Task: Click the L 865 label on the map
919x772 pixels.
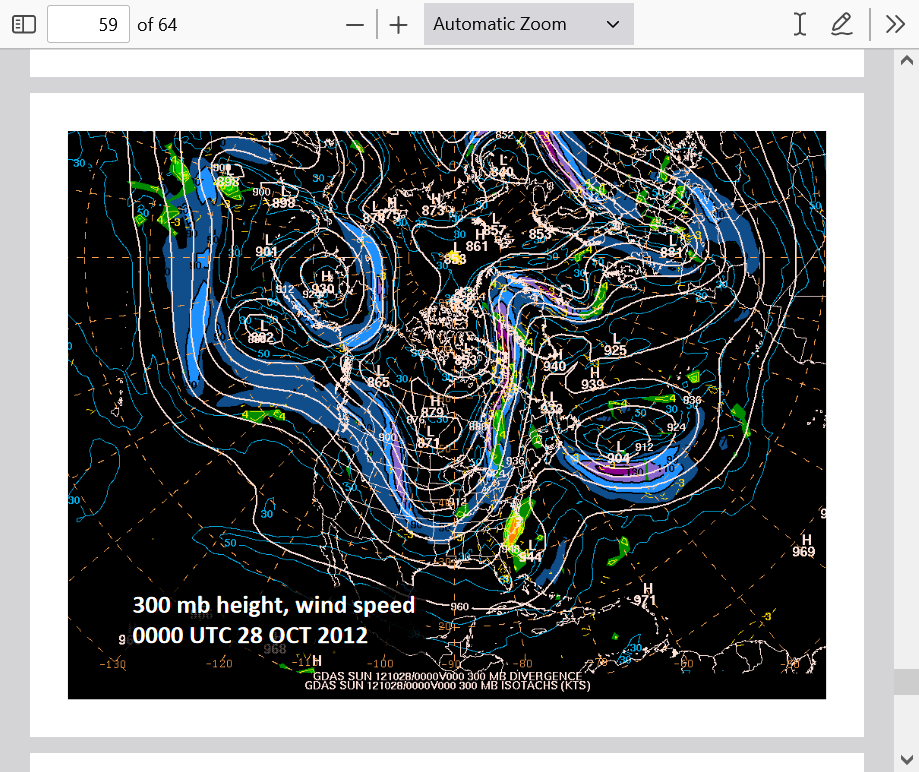Action: 378,377
